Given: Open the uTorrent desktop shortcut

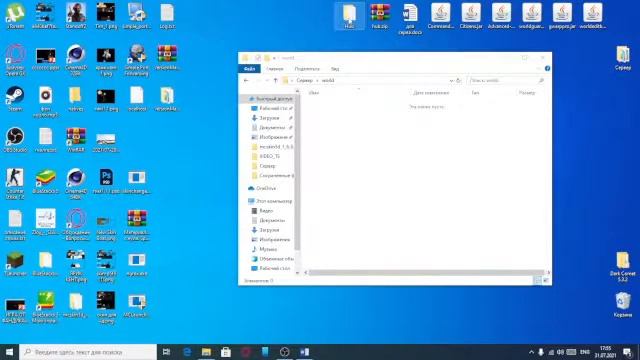Looking at the screenshot, I should click(x=15, y=16).
